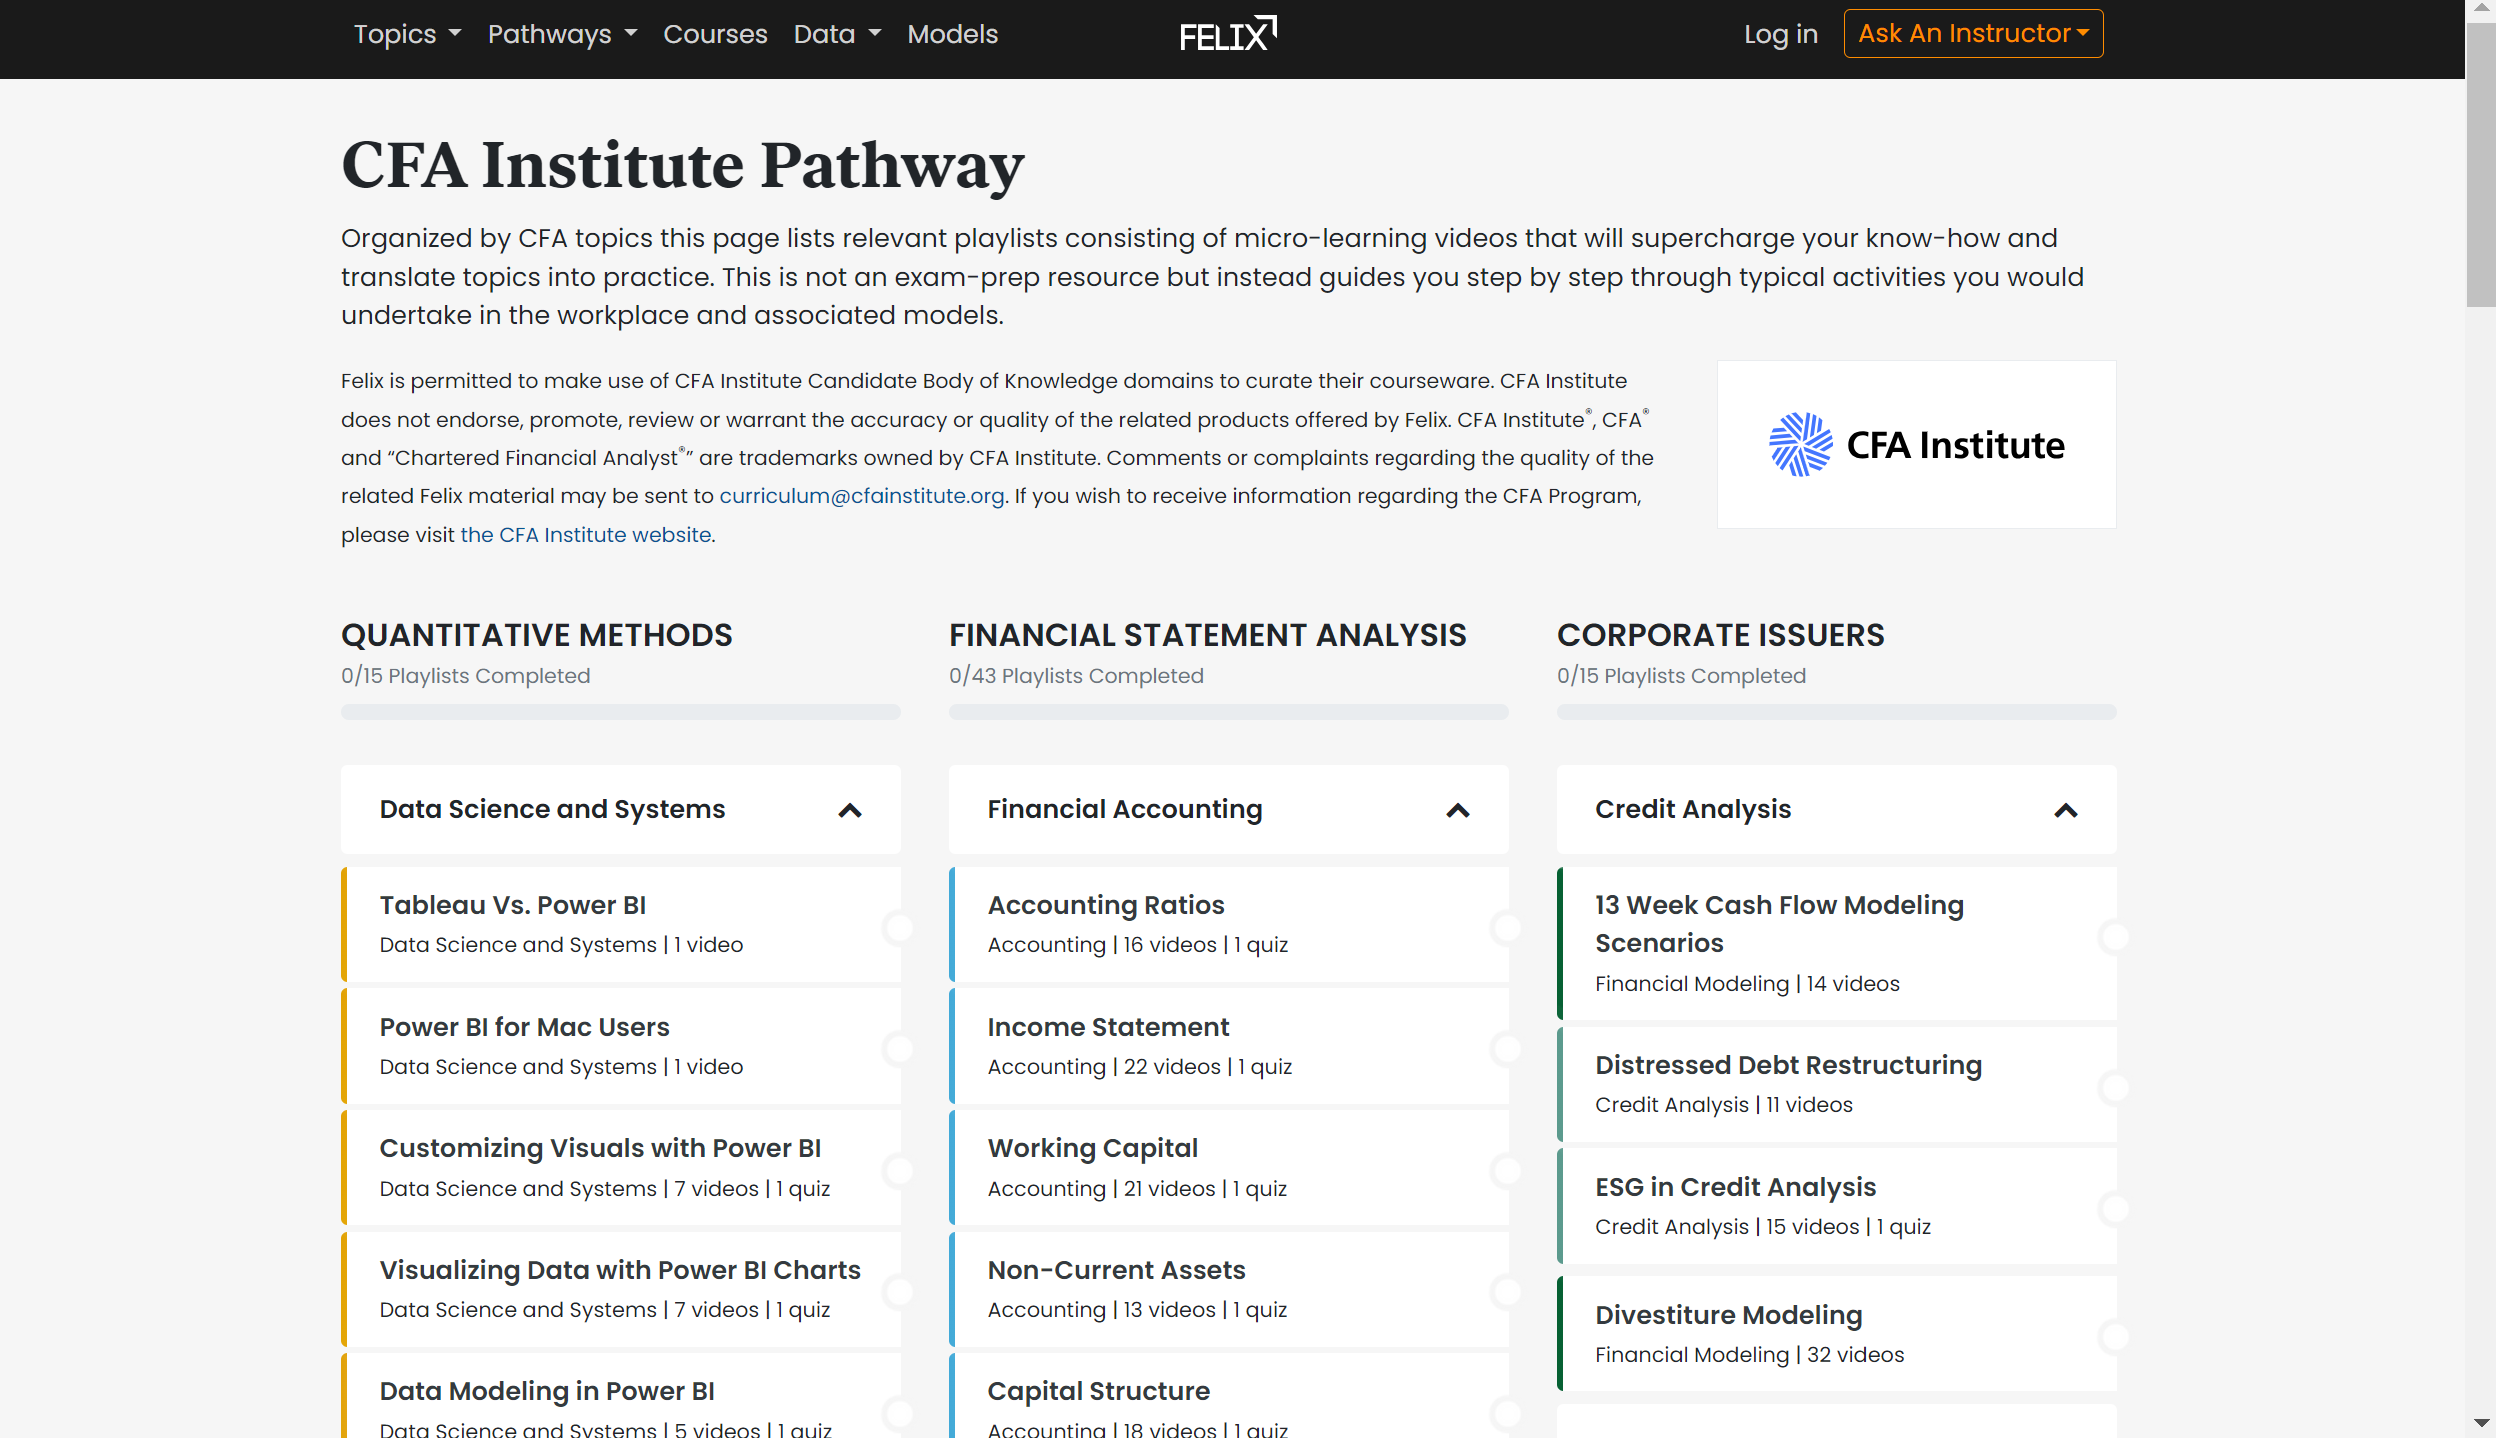Open the CFA Institute website link
The width and height of the screenshot is (2496, 1438).
pos(587,535)
